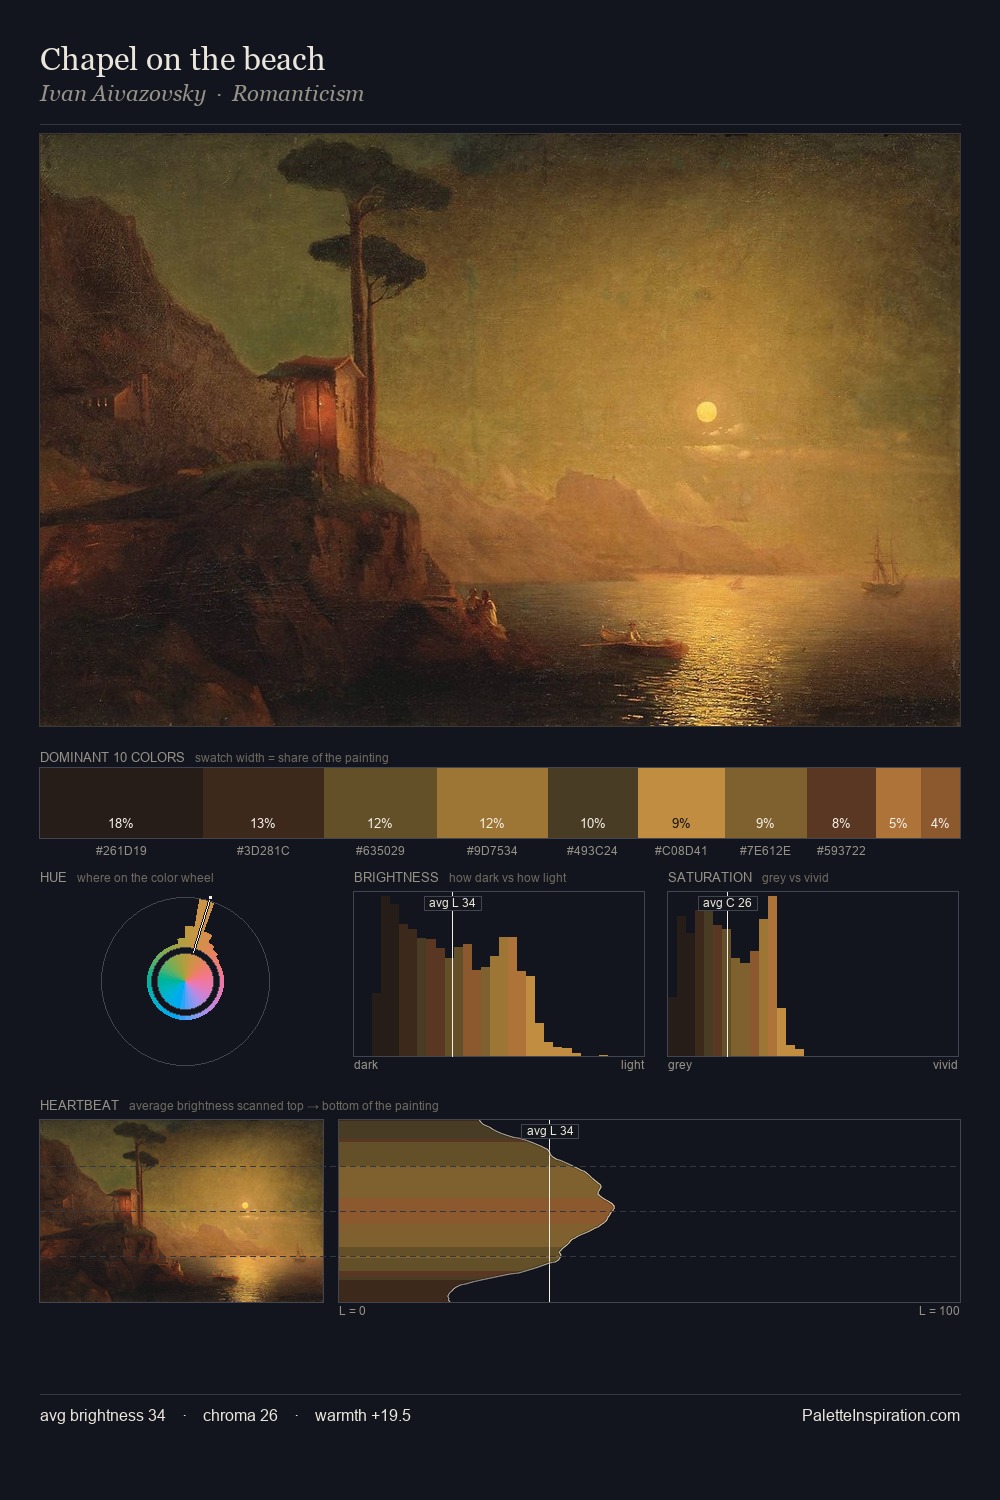Click the 18% swatch #261D19
This screenshot has height=1500, width=1000.
tap(121, 803)
